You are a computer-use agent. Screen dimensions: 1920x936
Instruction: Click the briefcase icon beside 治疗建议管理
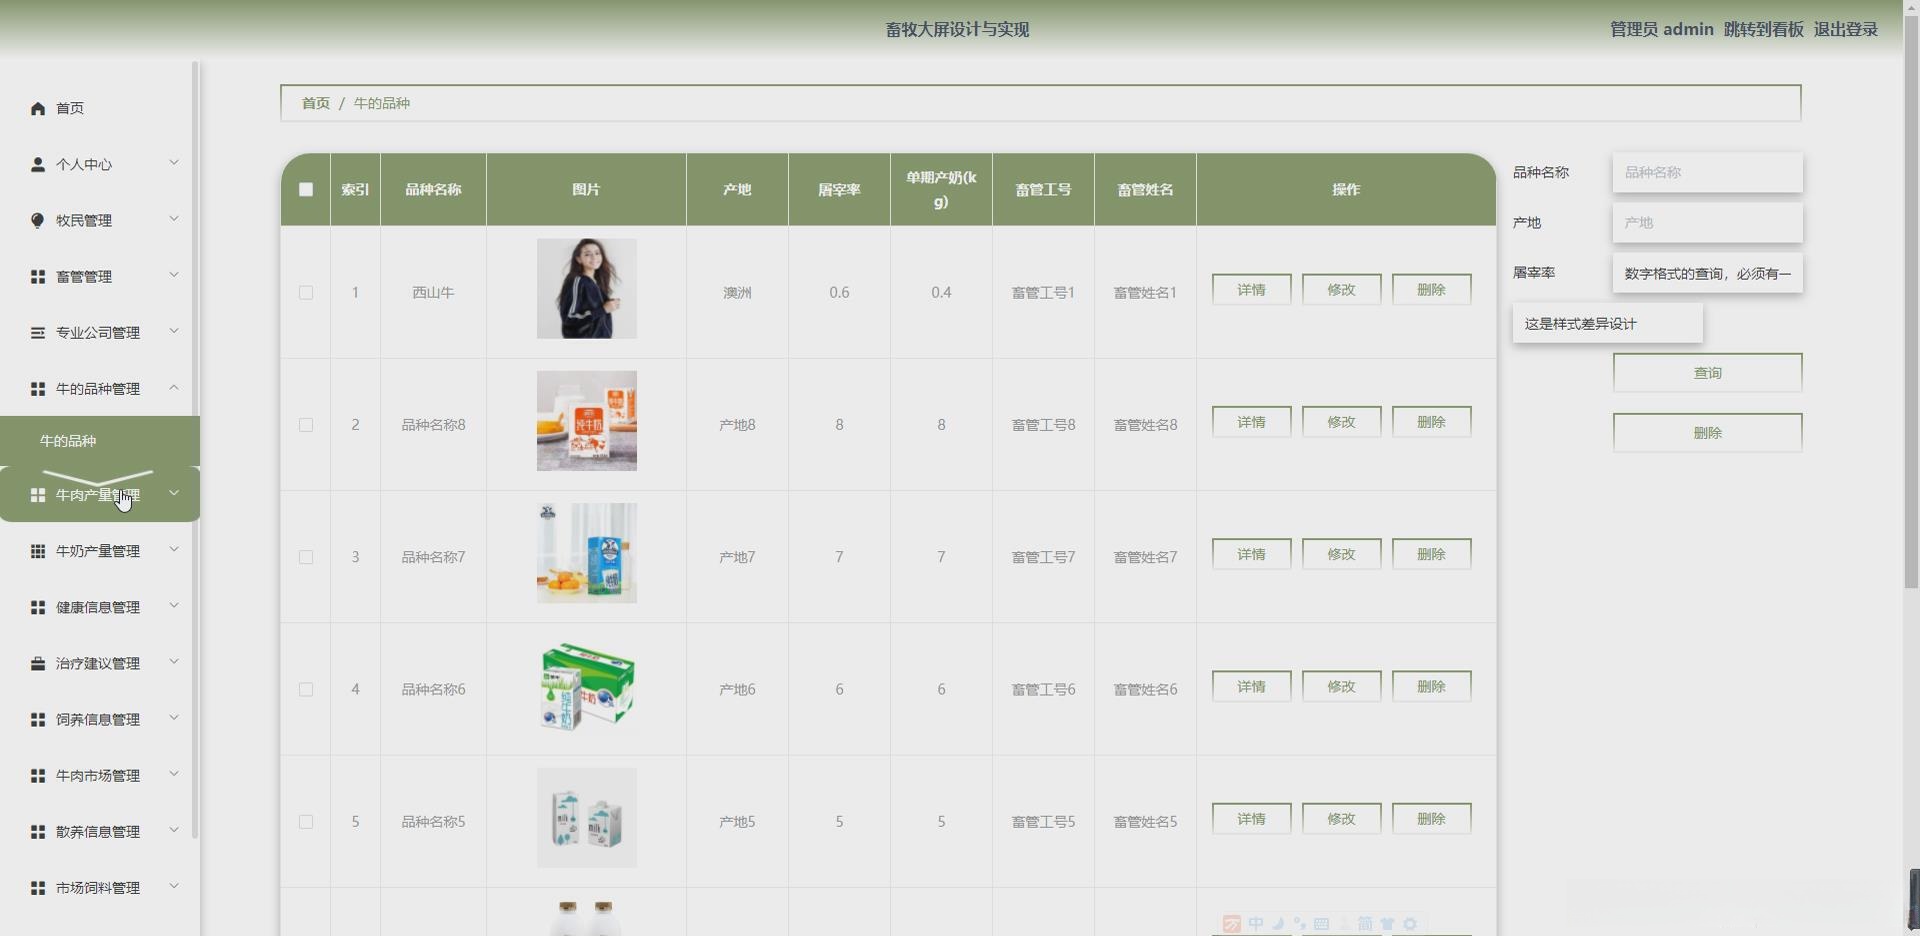coord(38,663)
